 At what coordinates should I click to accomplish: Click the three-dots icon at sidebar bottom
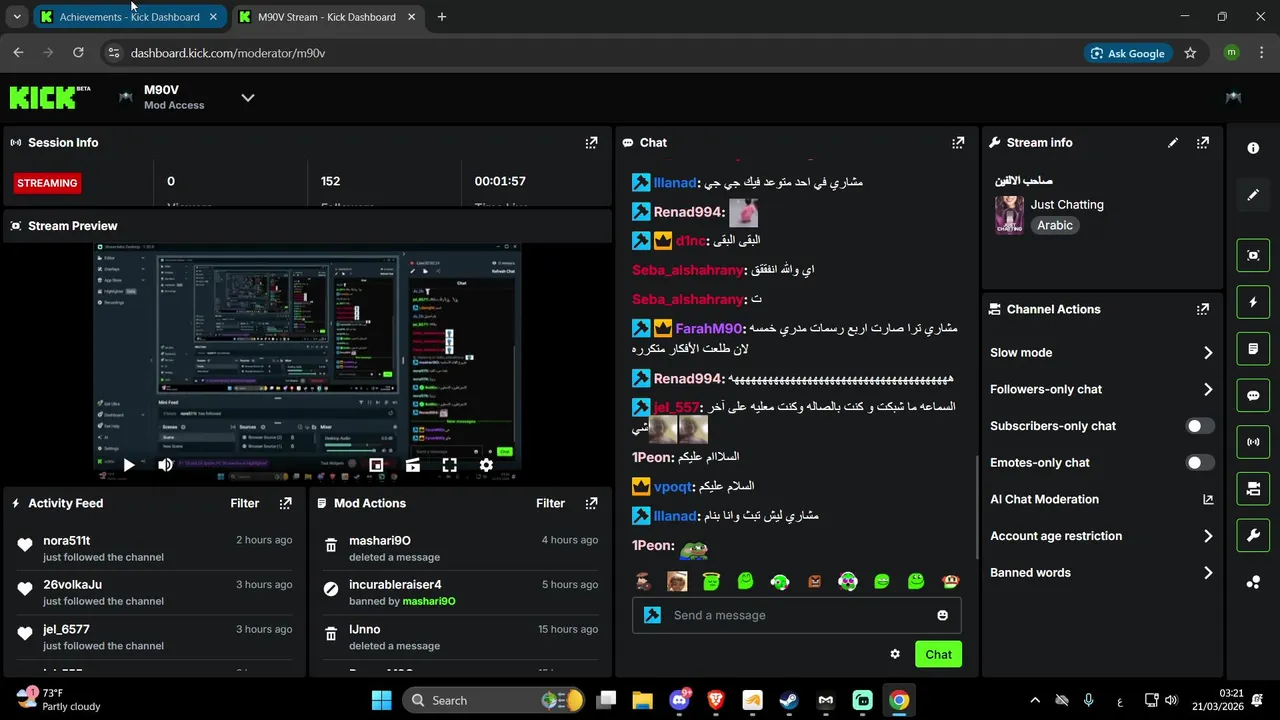click(x=1253, y=582)
